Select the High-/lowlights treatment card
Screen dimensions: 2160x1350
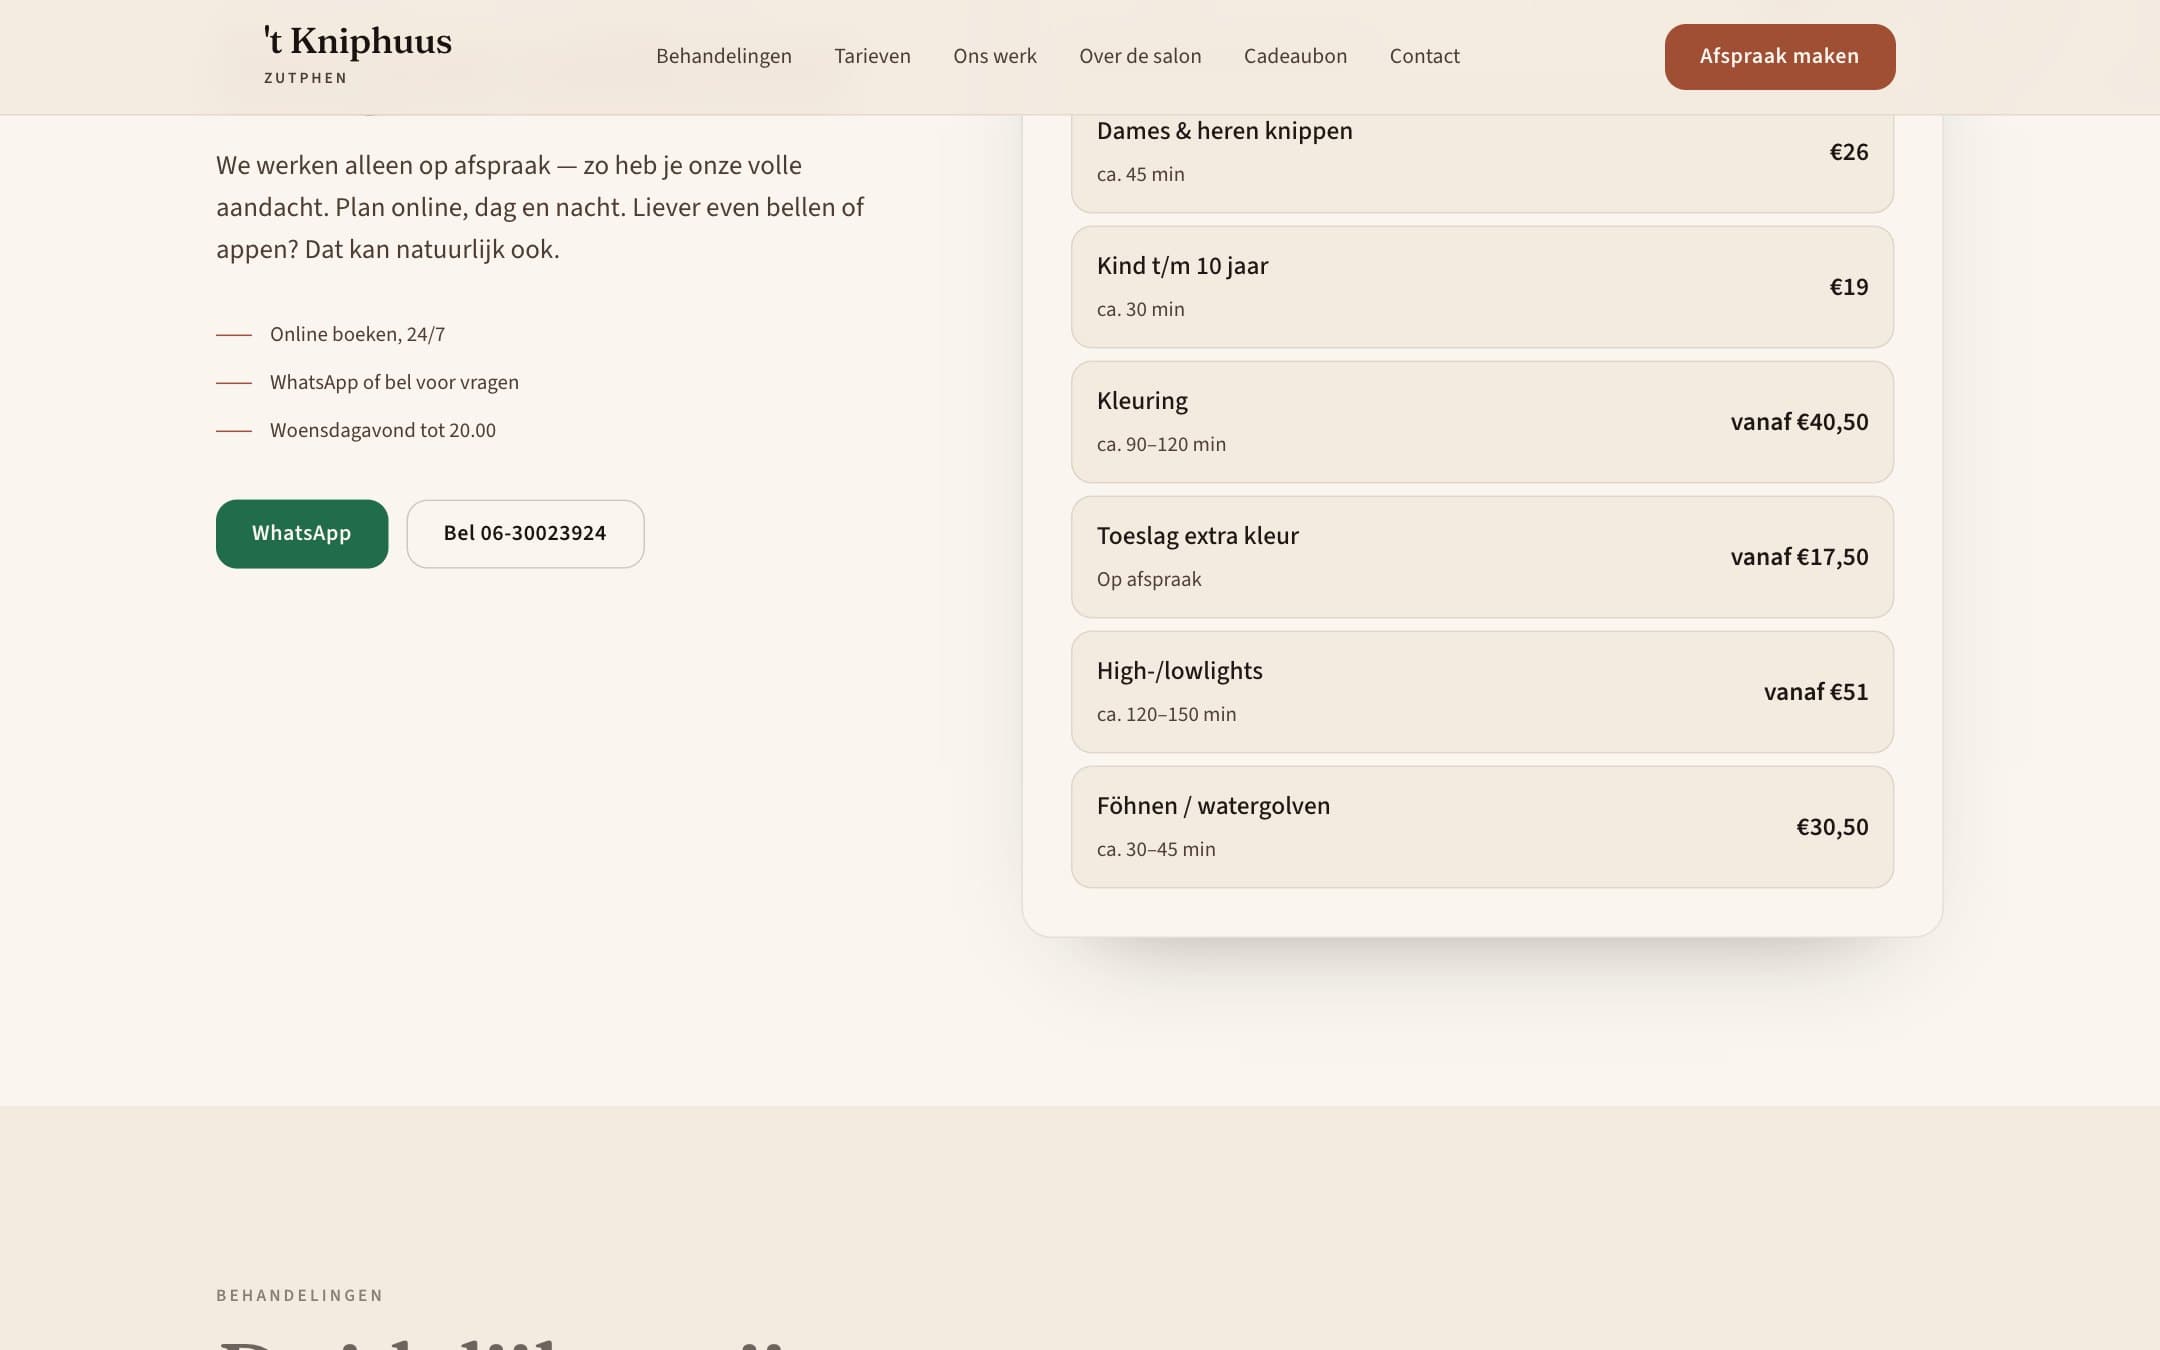[x=1482, y=692]
